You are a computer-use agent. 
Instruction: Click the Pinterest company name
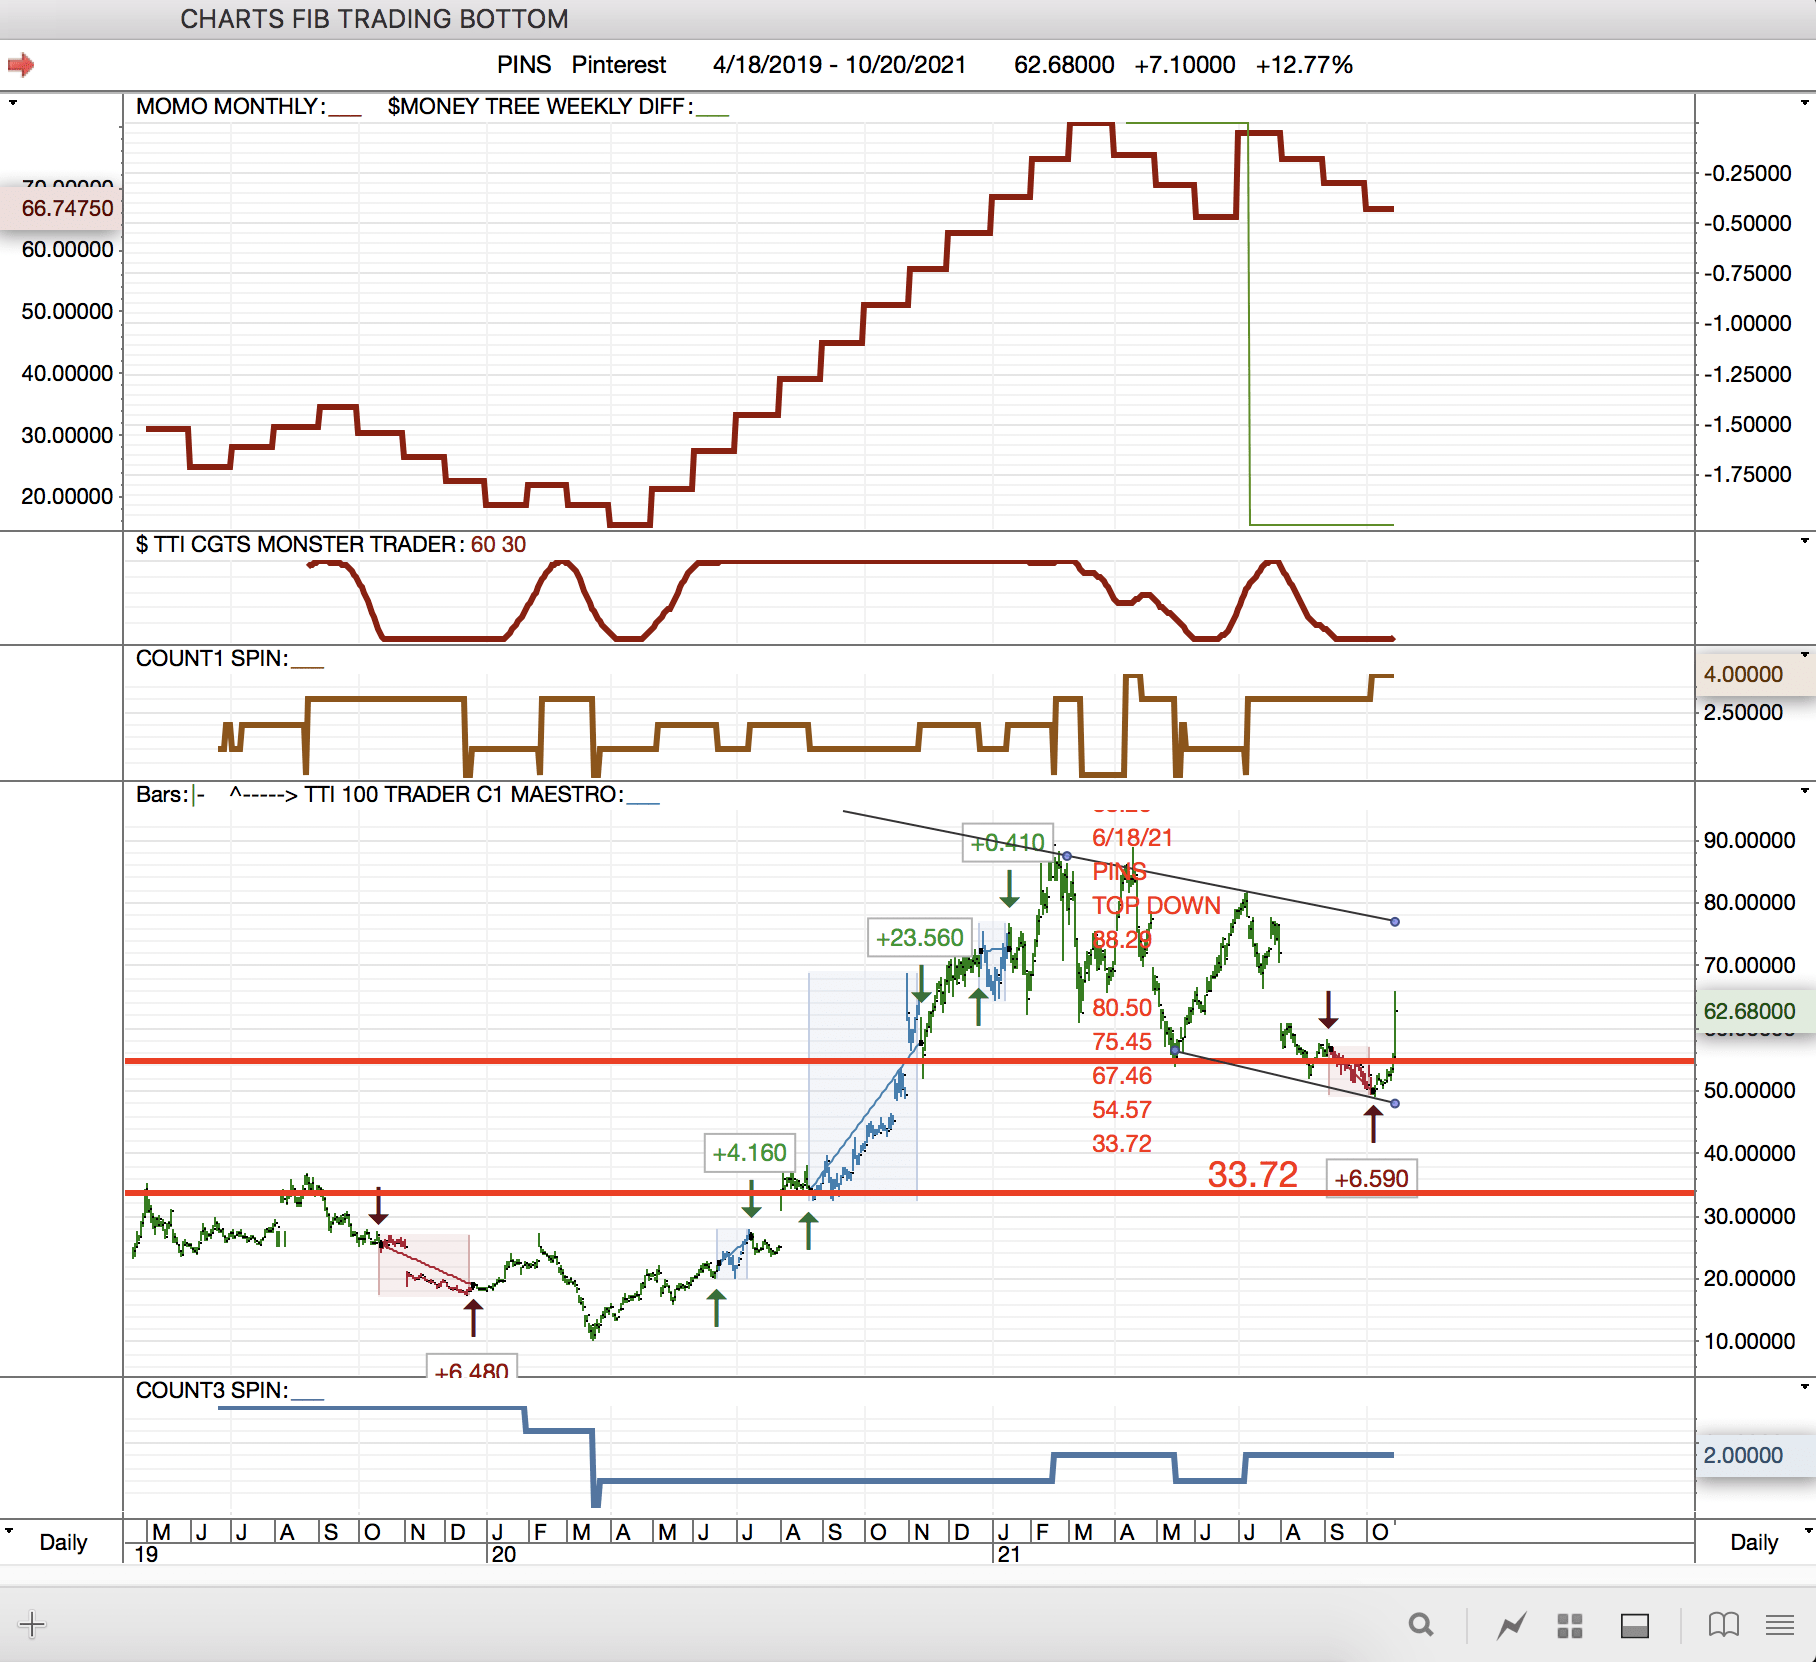tap(619, 65)
